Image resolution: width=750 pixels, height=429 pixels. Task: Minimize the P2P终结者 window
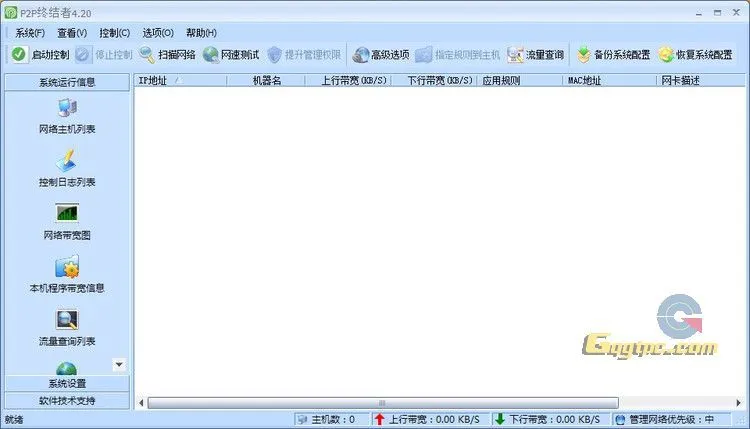pos(699,13)
